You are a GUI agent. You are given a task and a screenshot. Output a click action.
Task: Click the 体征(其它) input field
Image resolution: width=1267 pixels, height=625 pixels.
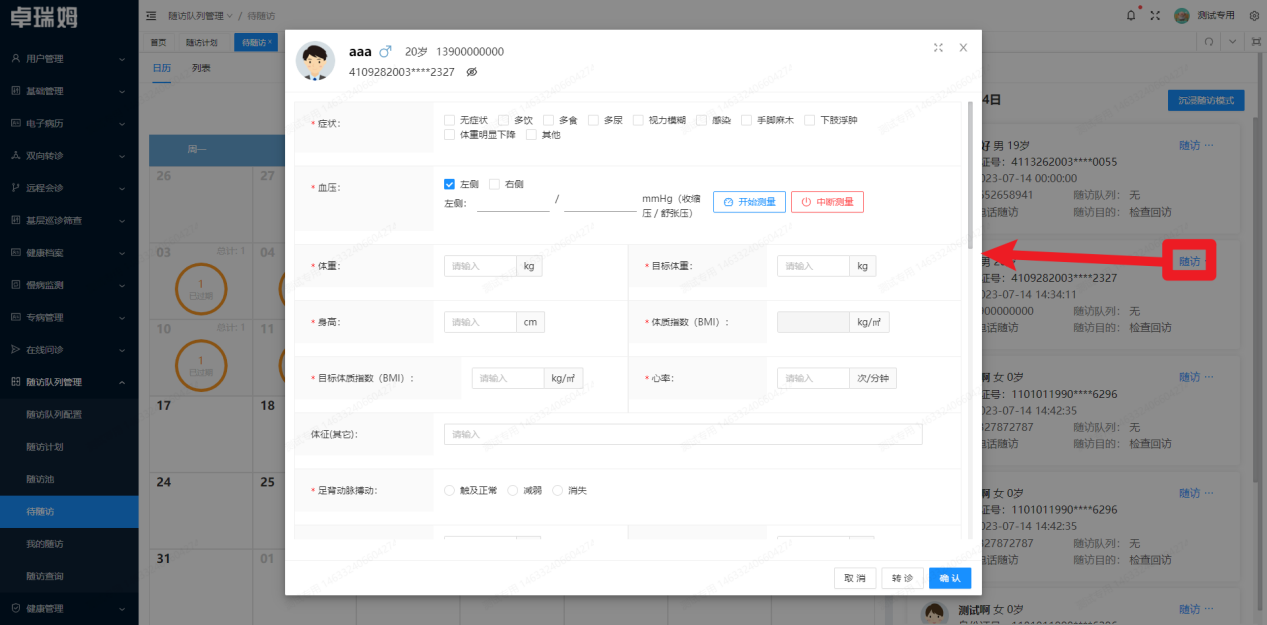tap(683, 434)
